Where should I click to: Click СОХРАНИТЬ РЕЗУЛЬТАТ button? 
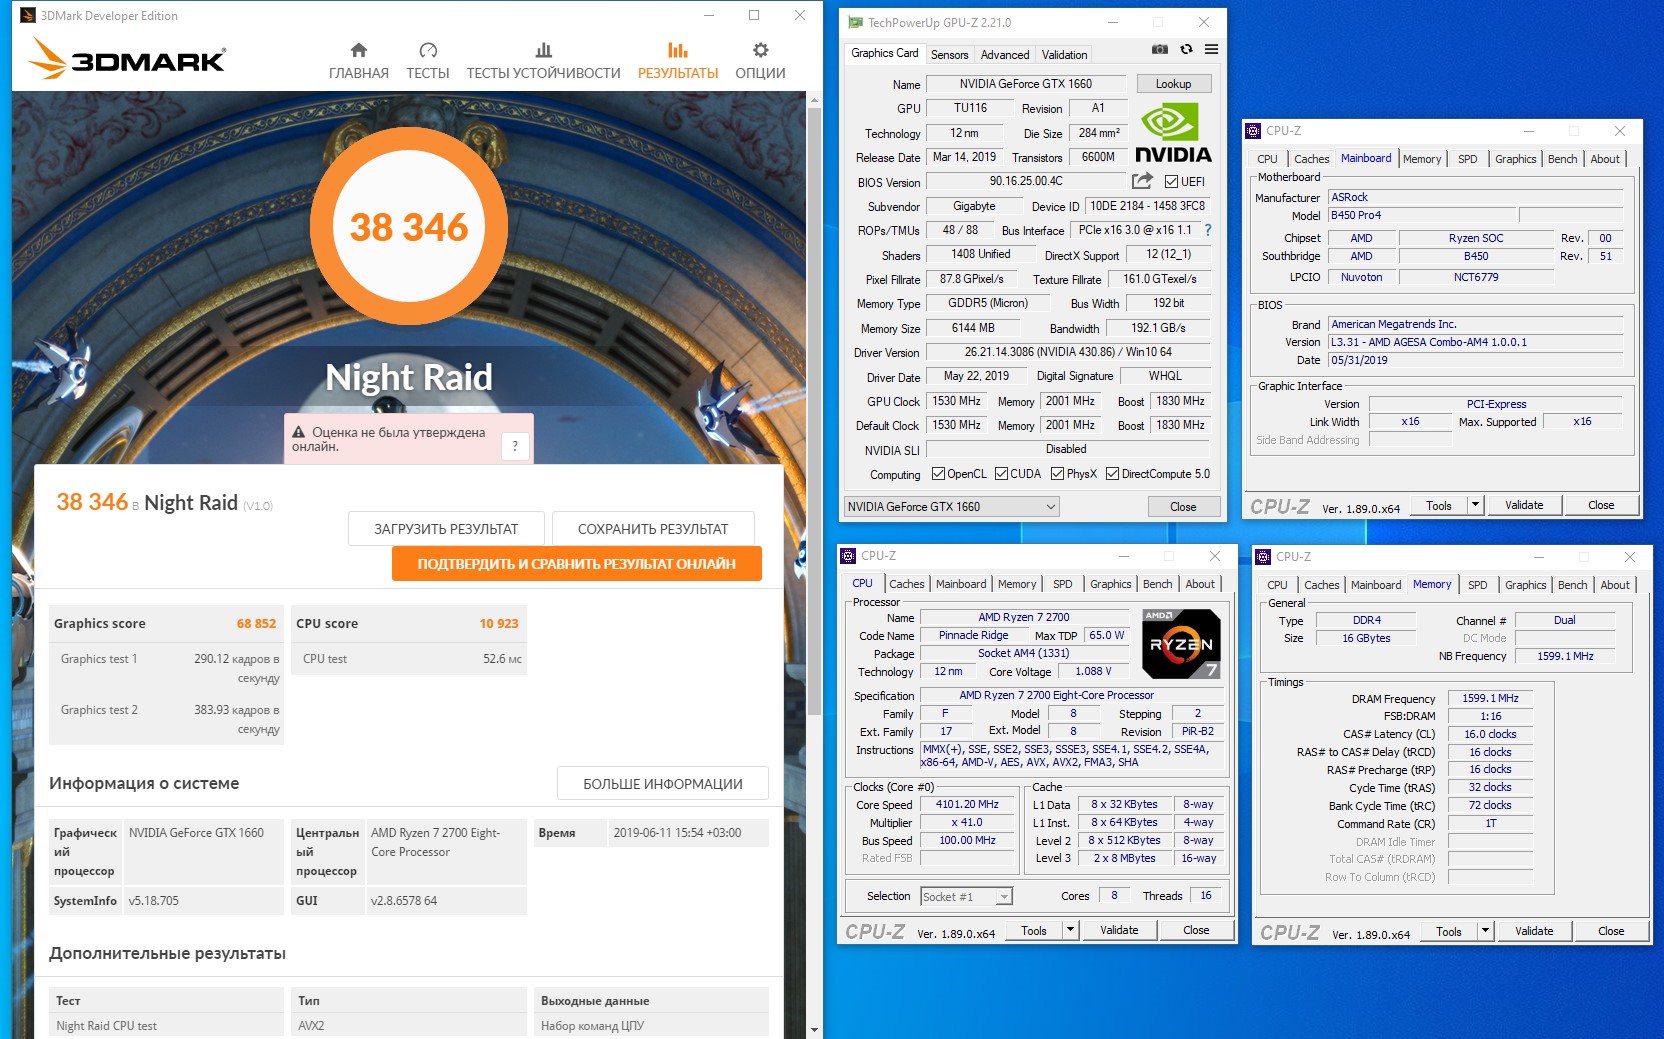tap(653, 529)
